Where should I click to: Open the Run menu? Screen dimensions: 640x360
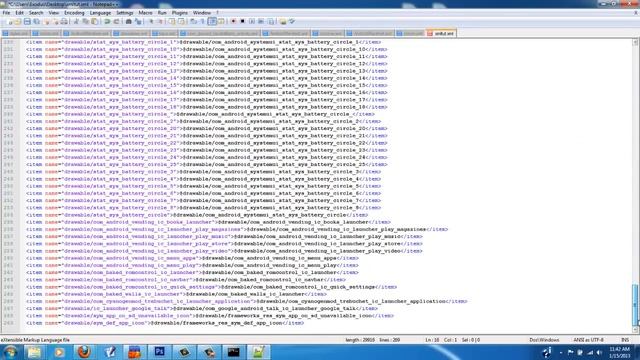(162, 13)
